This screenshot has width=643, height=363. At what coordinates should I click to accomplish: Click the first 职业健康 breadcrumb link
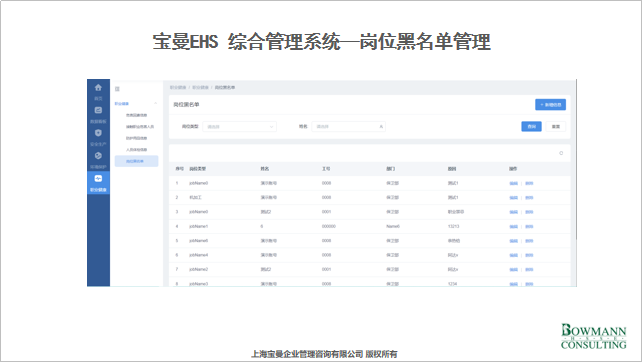[178, 87]
